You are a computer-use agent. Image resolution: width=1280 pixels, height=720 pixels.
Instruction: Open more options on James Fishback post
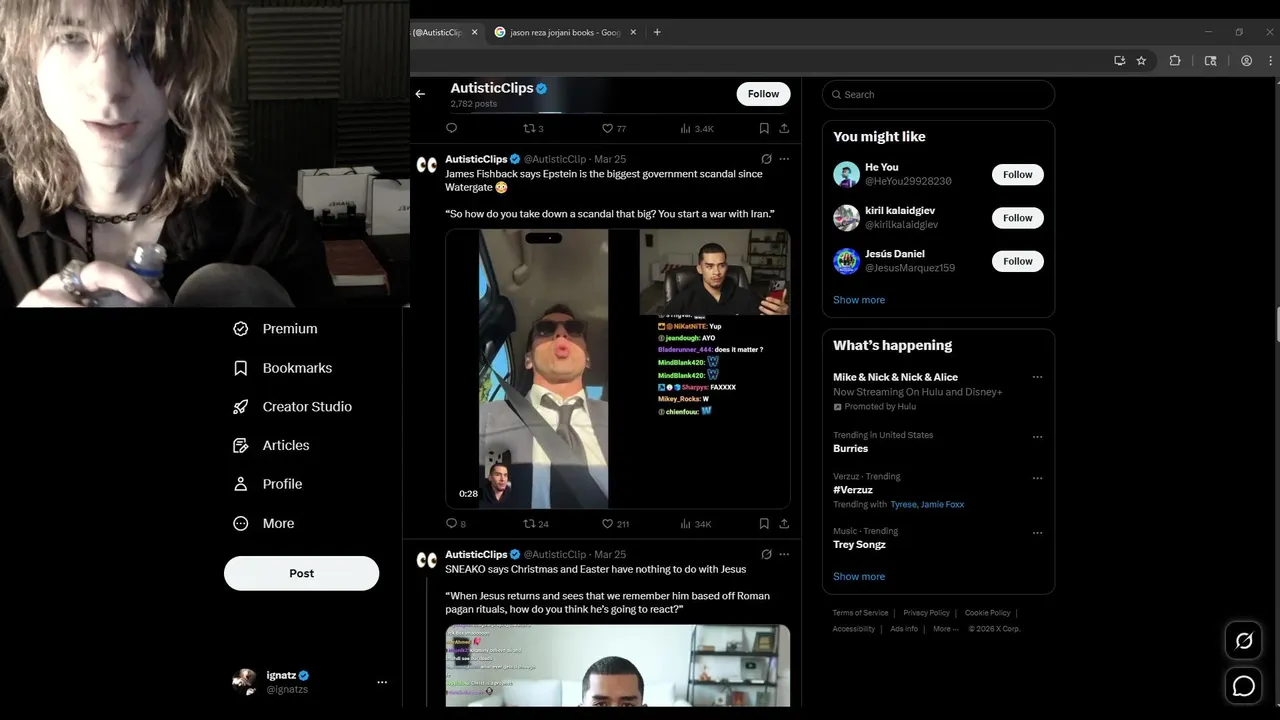pyautogui.click(x=784, y=159)
